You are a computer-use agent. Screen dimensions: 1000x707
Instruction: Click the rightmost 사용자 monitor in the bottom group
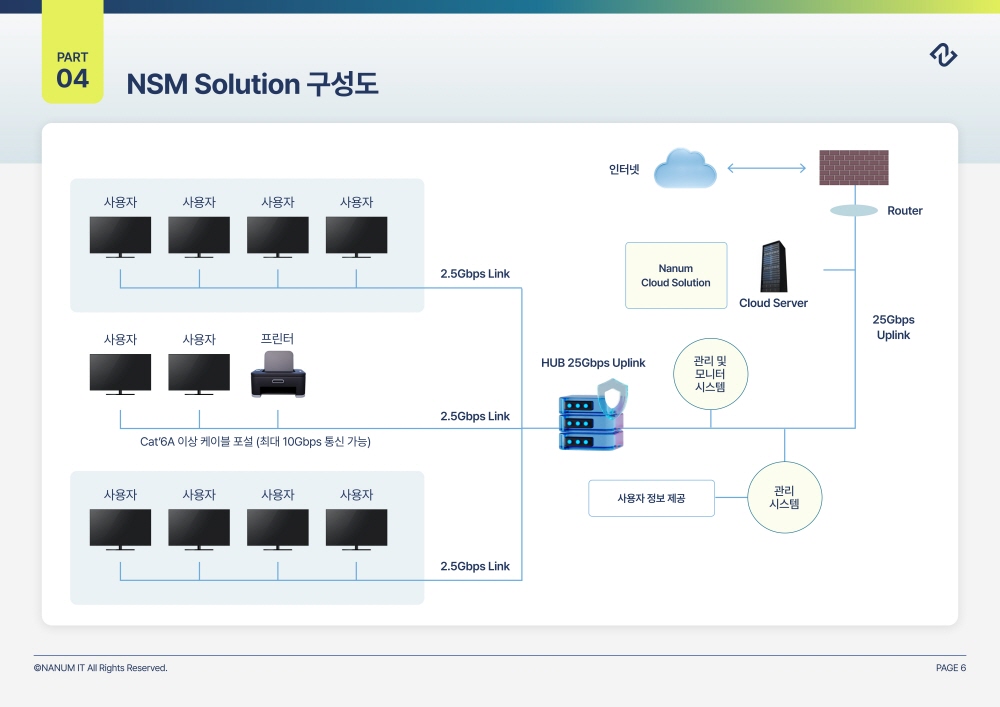pyautogui.click(x=356, y=530)
